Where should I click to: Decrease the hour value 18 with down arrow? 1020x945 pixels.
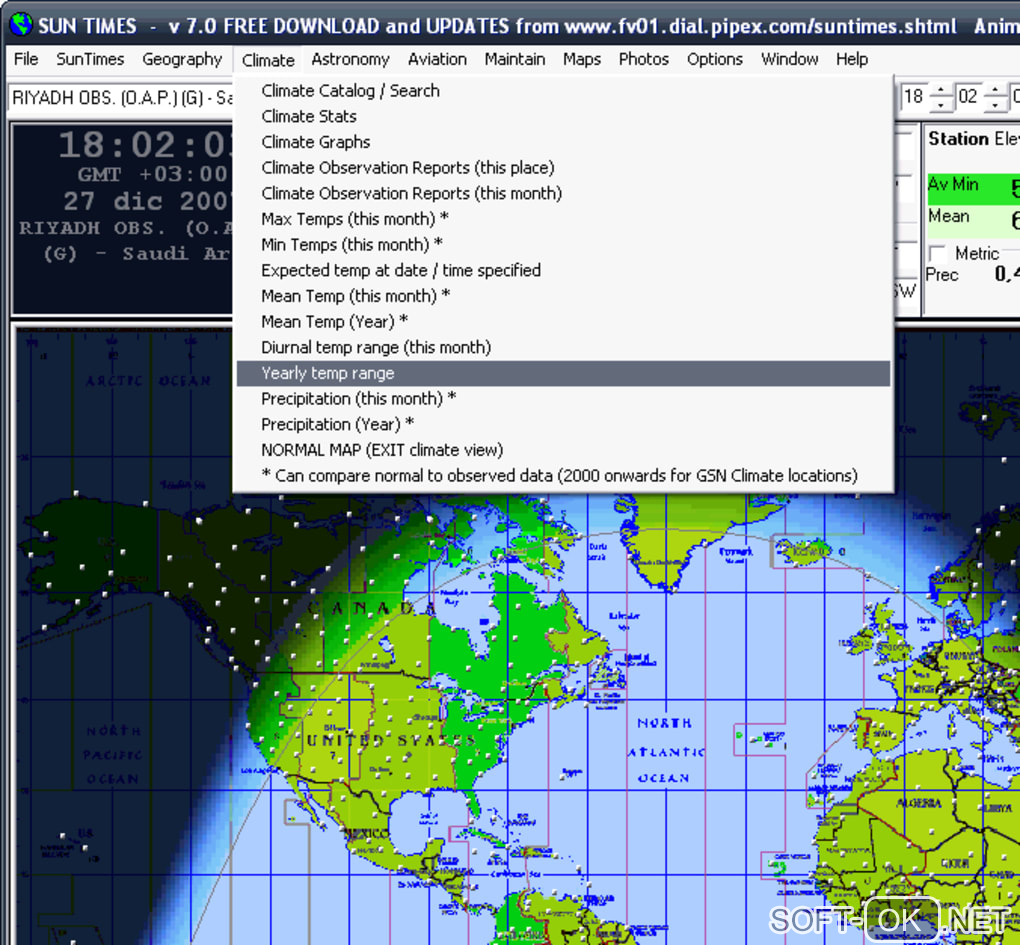pos(941,105)
